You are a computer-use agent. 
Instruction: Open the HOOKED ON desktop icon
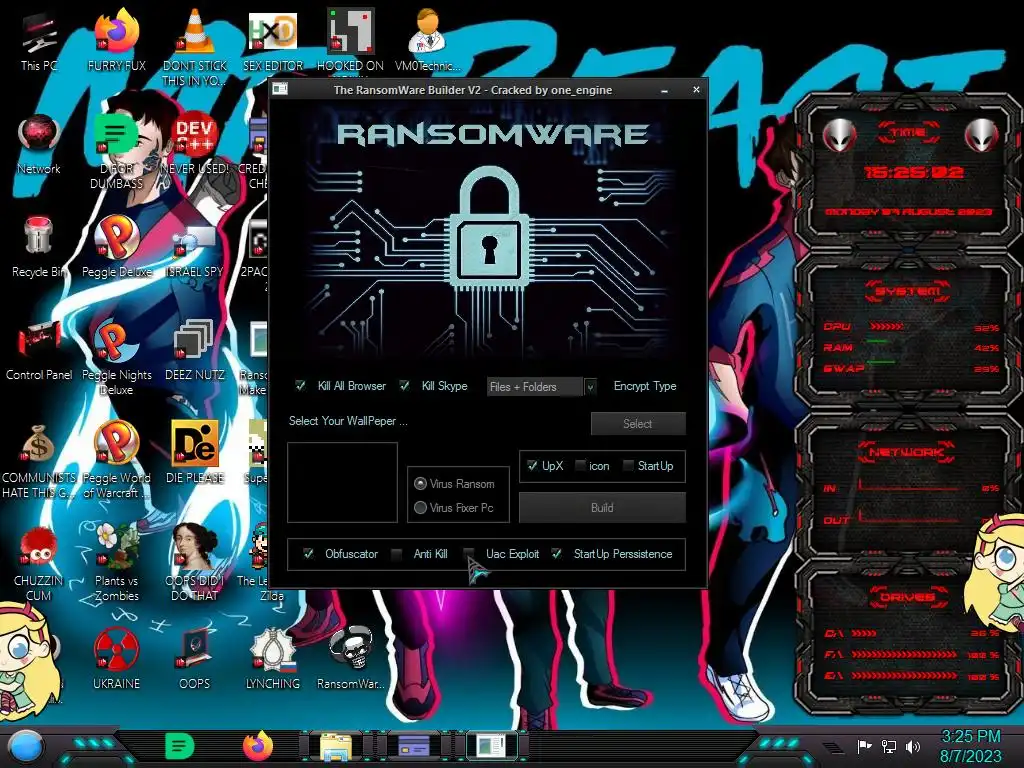350,40
